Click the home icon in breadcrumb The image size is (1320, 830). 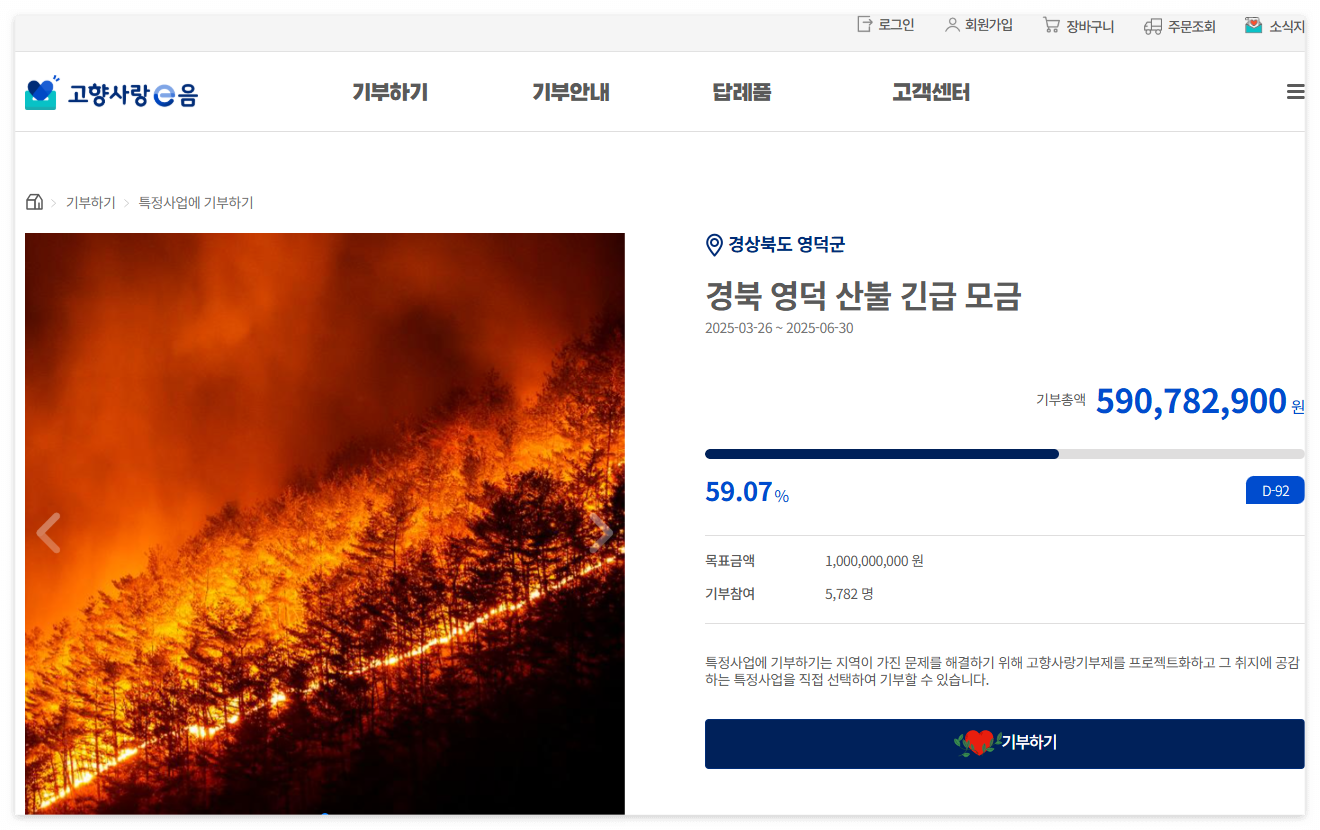pyautogui.click(x=34, y=202)
